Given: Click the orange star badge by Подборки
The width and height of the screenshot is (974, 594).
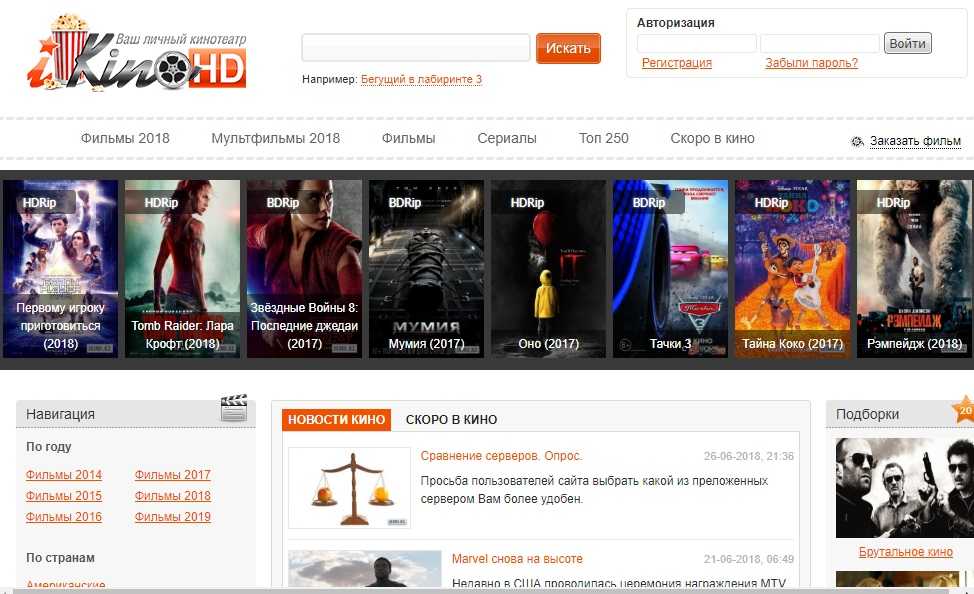Looking at the screenshot, I should (963, 409).
